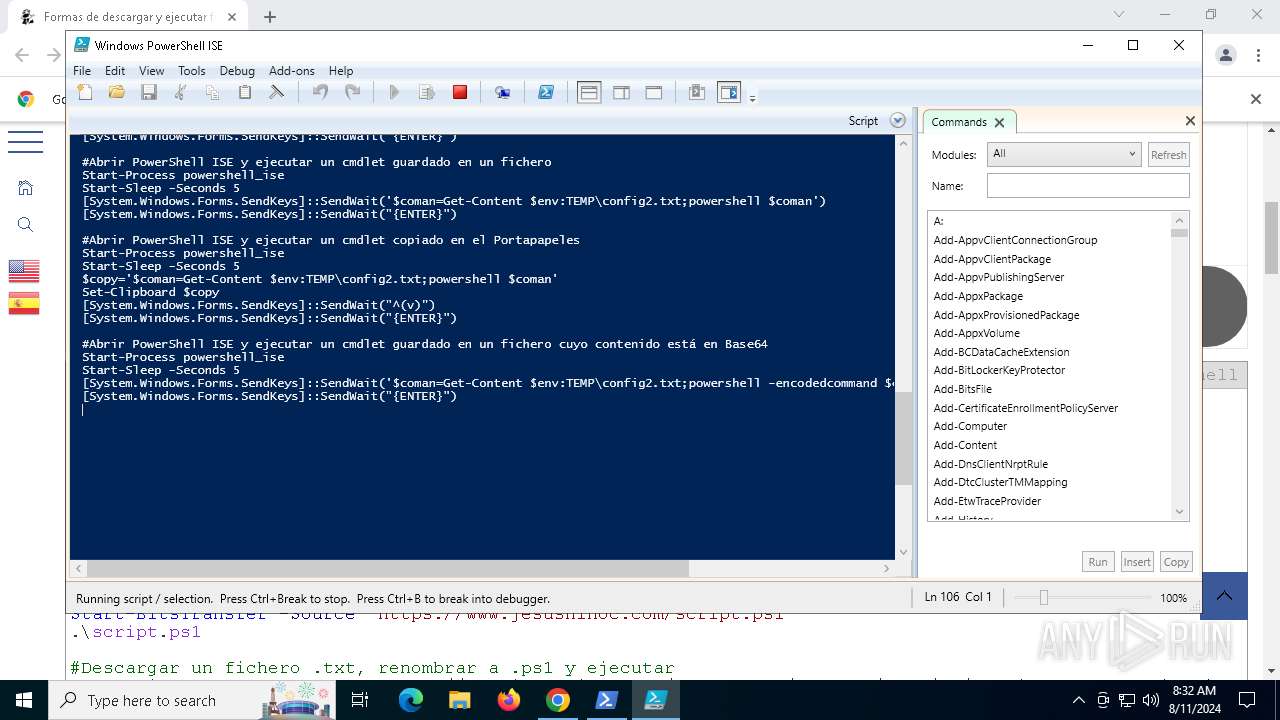Save the script using the floppy disk icon

(x=149, y=92)
